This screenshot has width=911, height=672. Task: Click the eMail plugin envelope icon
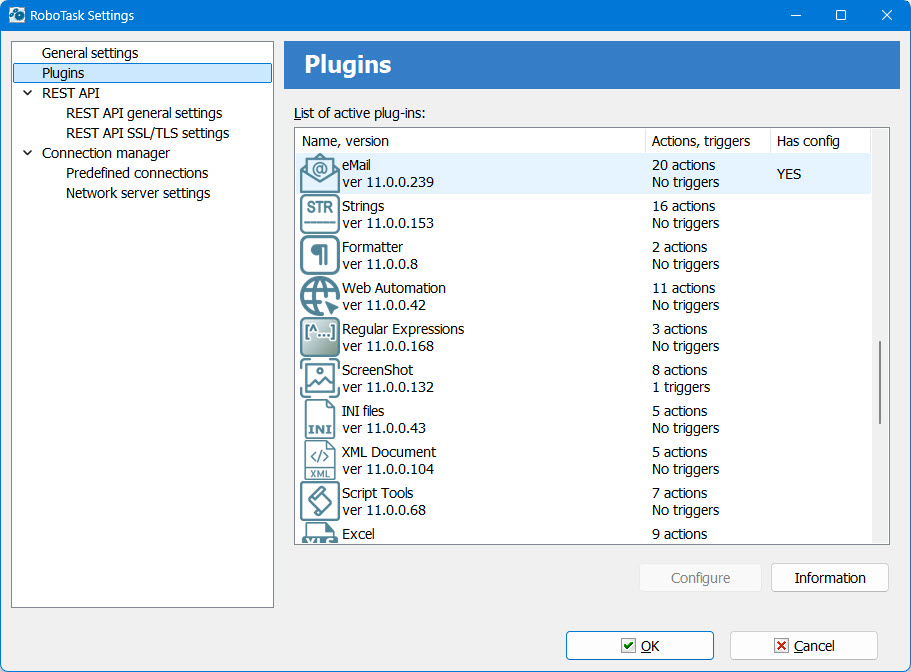(320, 173)
